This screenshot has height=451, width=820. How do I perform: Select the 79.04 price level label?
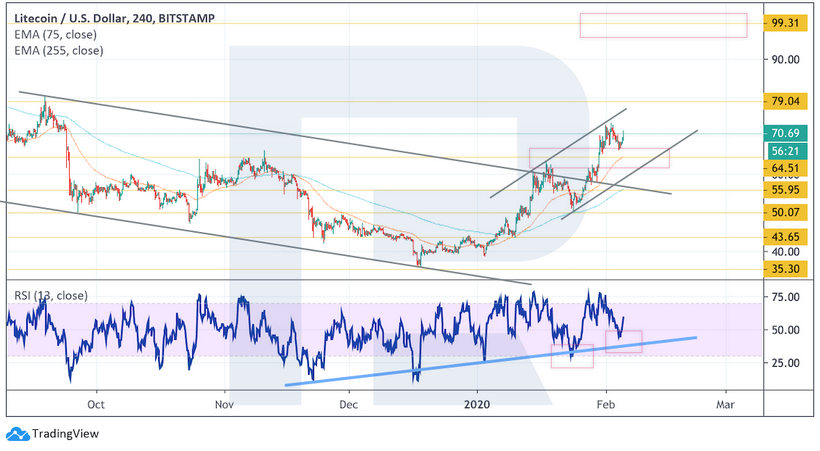coord(785,101)
